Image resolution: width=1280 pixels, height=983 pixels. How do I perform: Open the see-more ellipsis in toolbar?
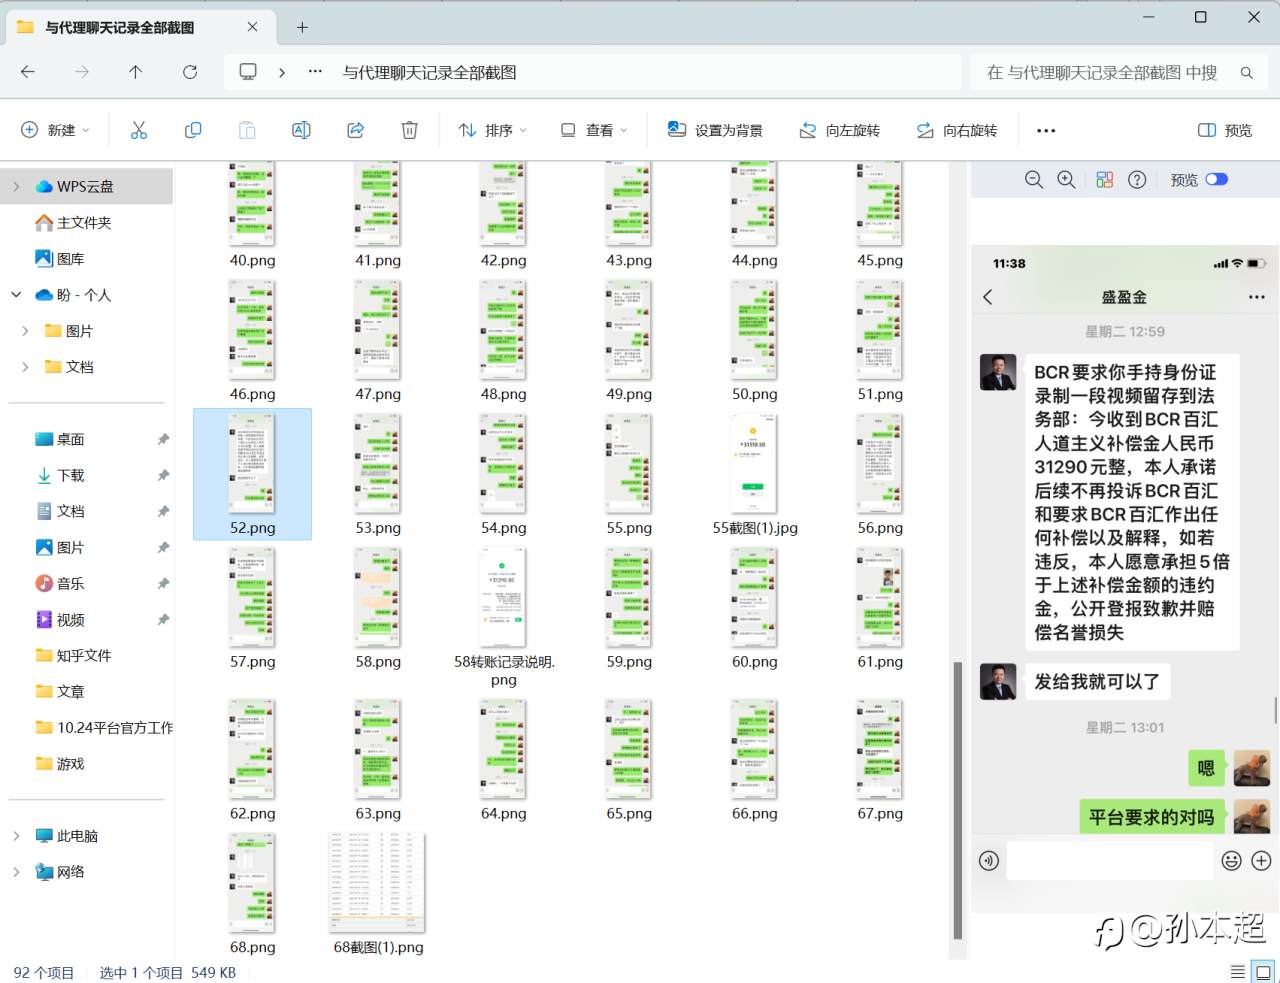click(1046, 130)
